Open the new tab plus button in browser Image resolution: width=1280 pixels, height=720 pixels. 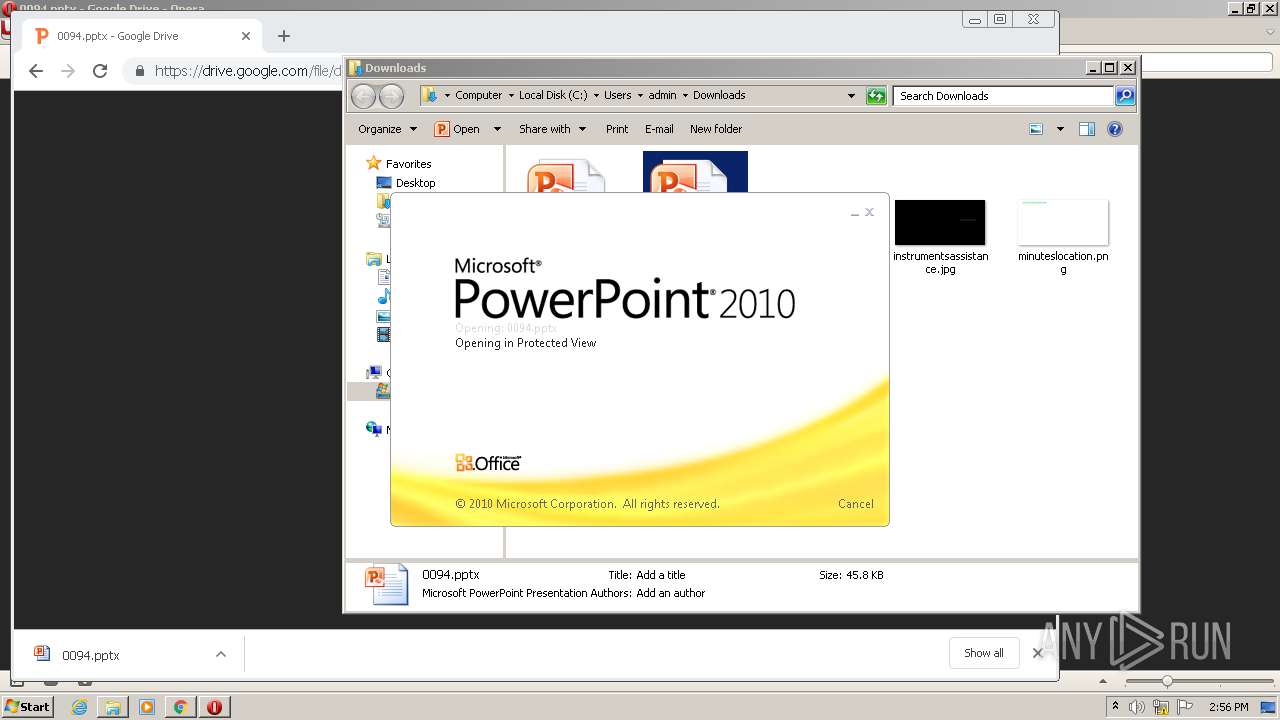point(284,36)
